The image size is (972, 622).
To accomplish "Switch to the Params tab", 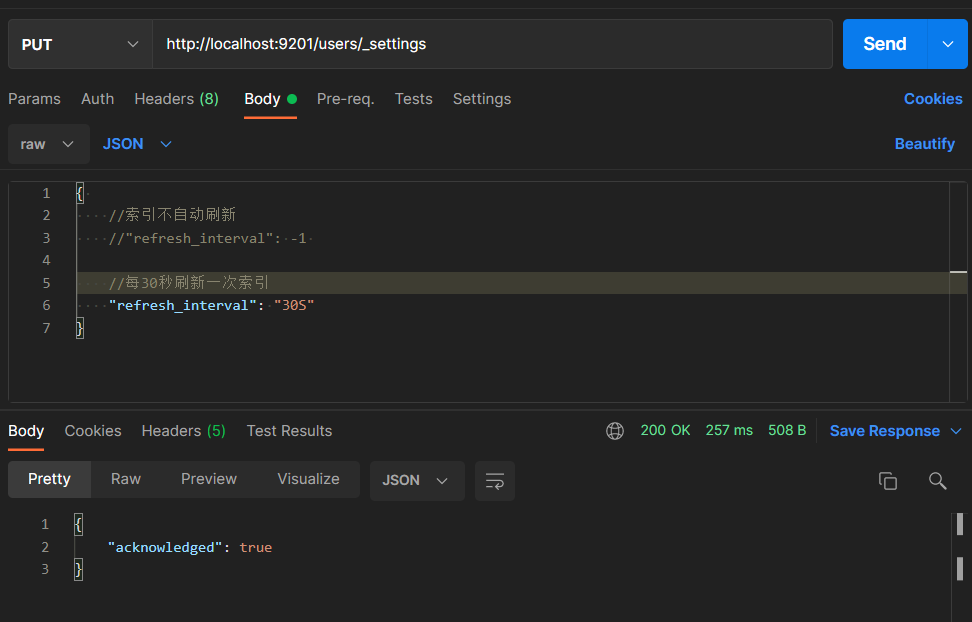I will click(34, 99).
